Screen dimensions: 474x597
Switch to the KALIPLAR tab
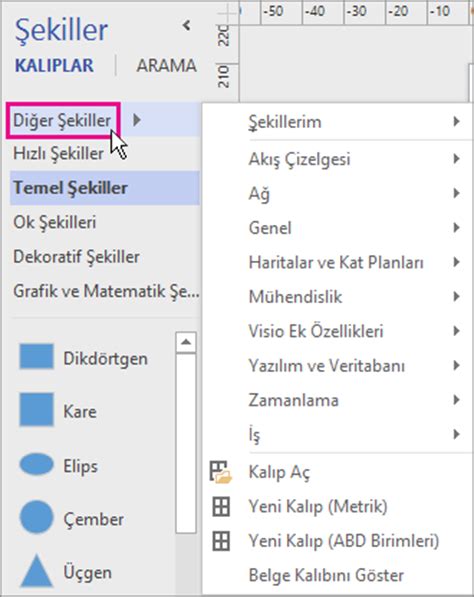(54, 65)
